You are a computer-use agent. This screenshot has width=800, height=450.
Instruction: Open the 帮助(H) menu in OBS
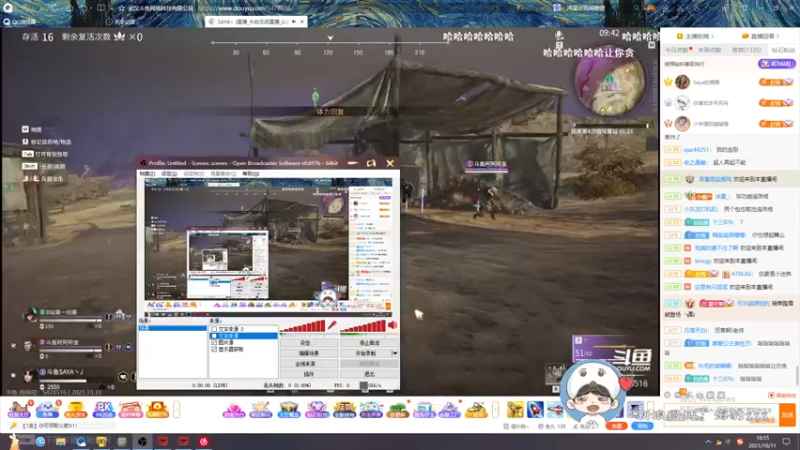click(x=251, y=174)
